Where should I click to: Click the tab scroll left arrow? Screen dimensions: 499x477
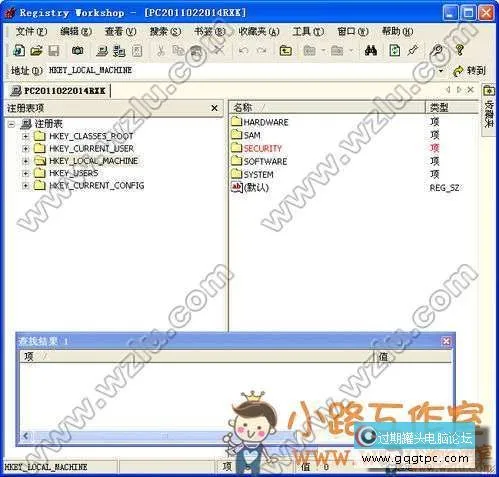(x=448, y=90)
